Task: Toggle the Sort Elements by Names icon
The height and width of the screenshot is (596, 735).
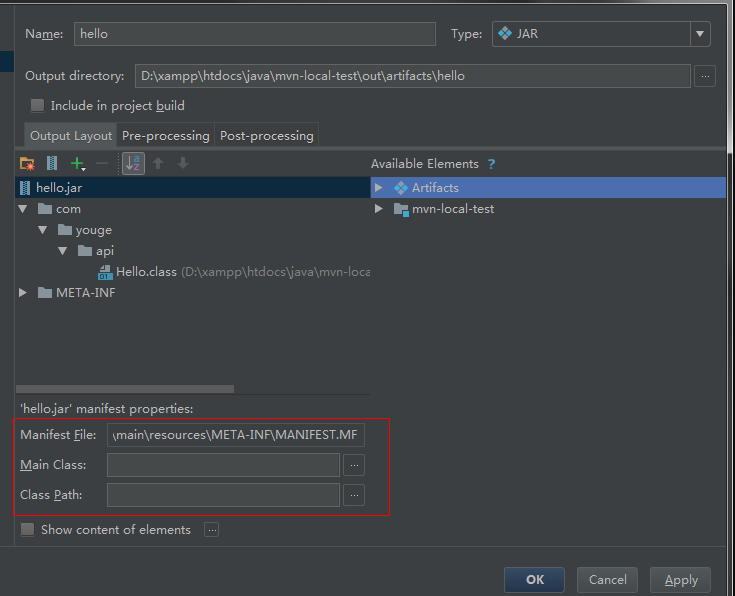Action: [133, 164]
